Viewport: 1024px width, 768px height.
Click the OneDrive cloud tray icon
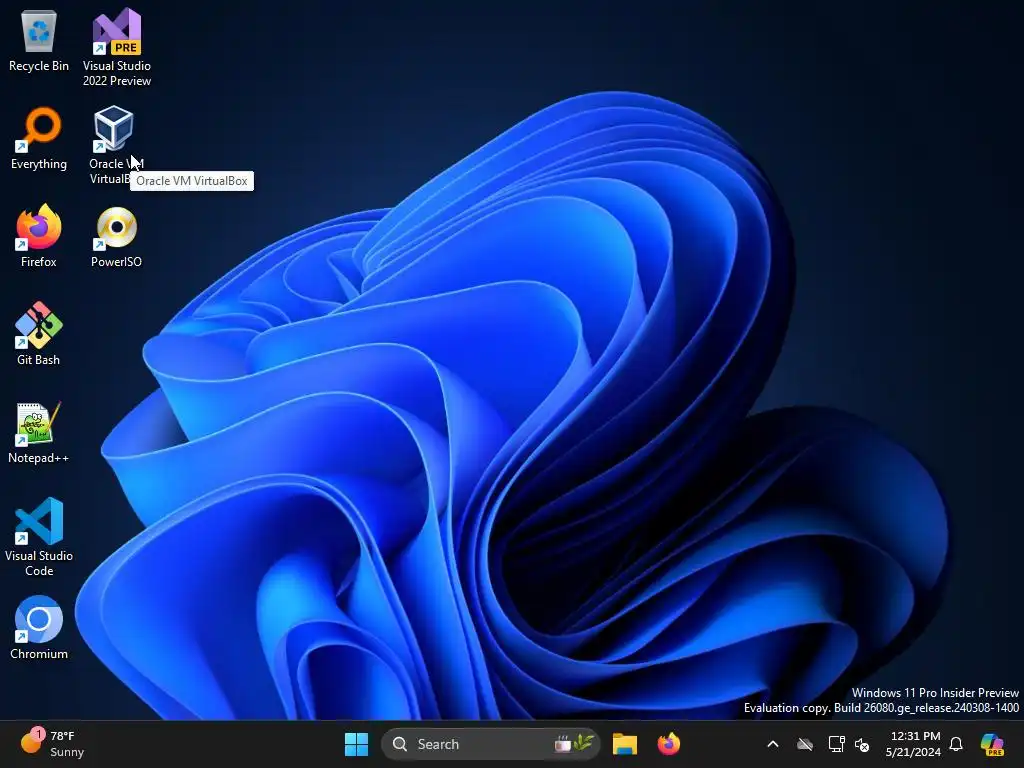click(x=805, y=744)
